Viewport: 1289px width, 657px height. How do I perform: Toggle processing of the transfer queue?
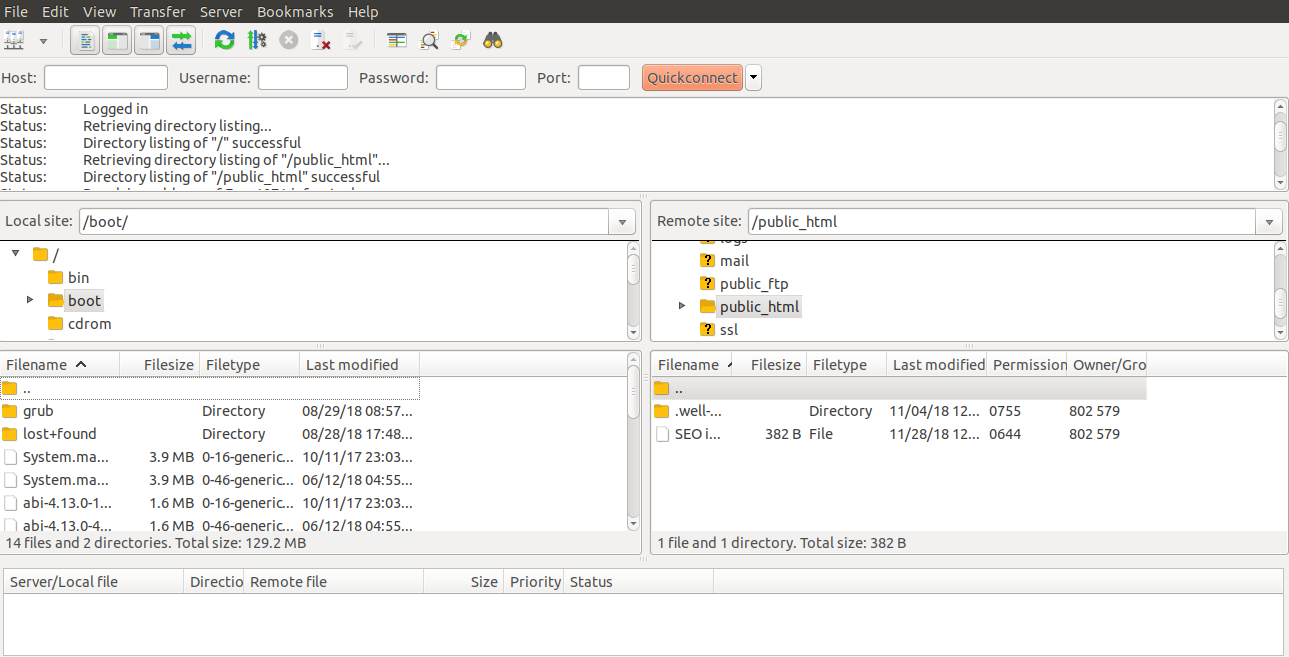pyautogui.click(x=257, y=40)
